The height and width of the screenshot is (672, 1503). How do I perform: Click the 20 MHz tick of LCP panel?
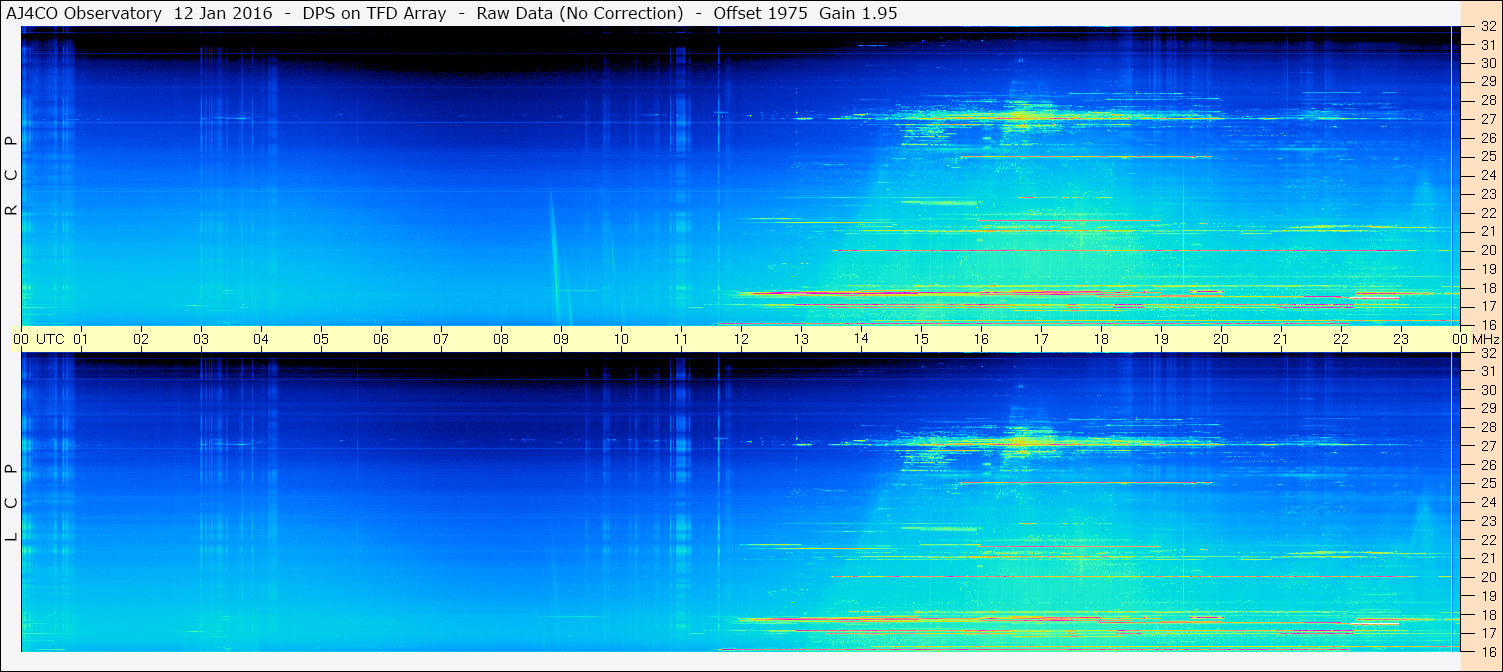pos(1487,577)
